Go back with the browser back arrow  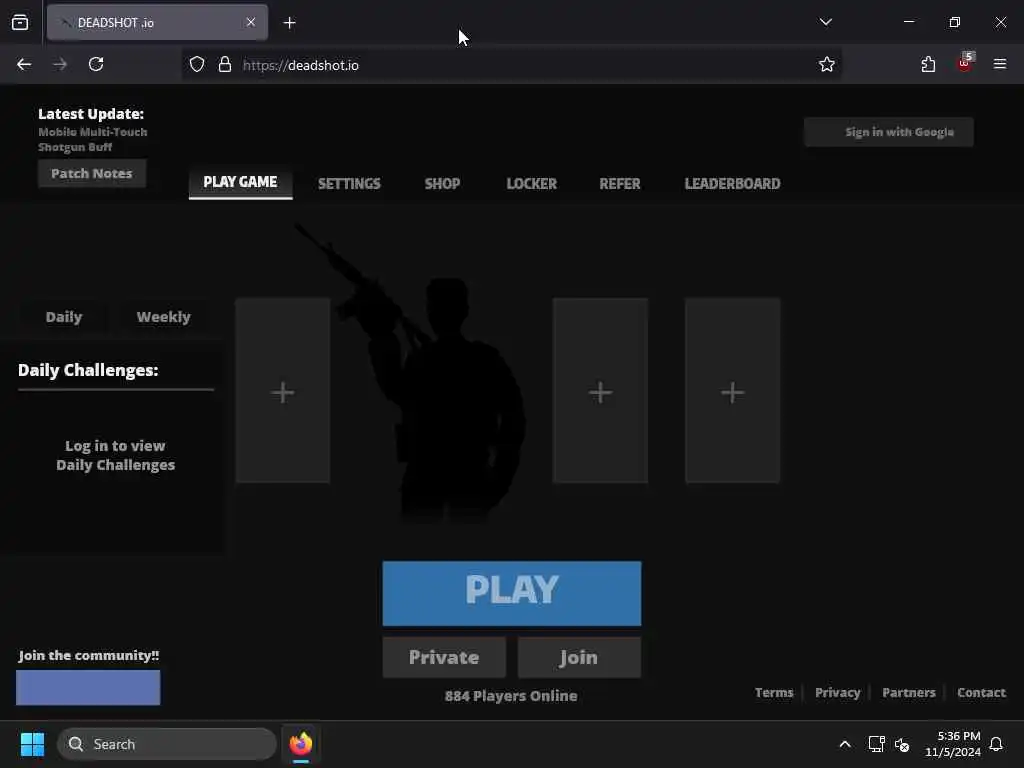point(24,64)
